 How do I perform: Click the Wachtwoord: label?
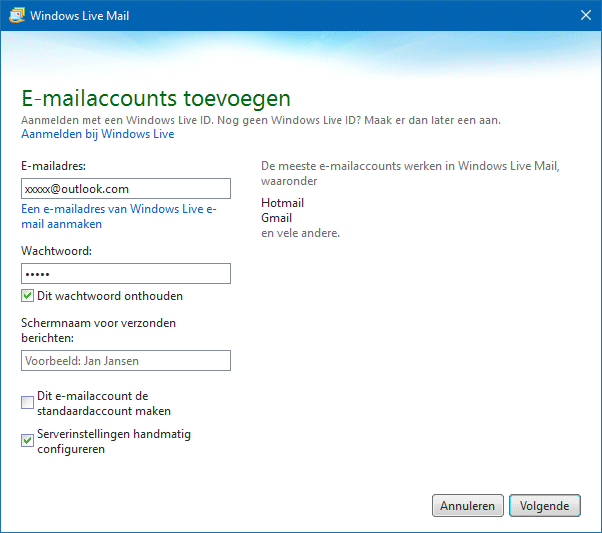pos(56,251)
